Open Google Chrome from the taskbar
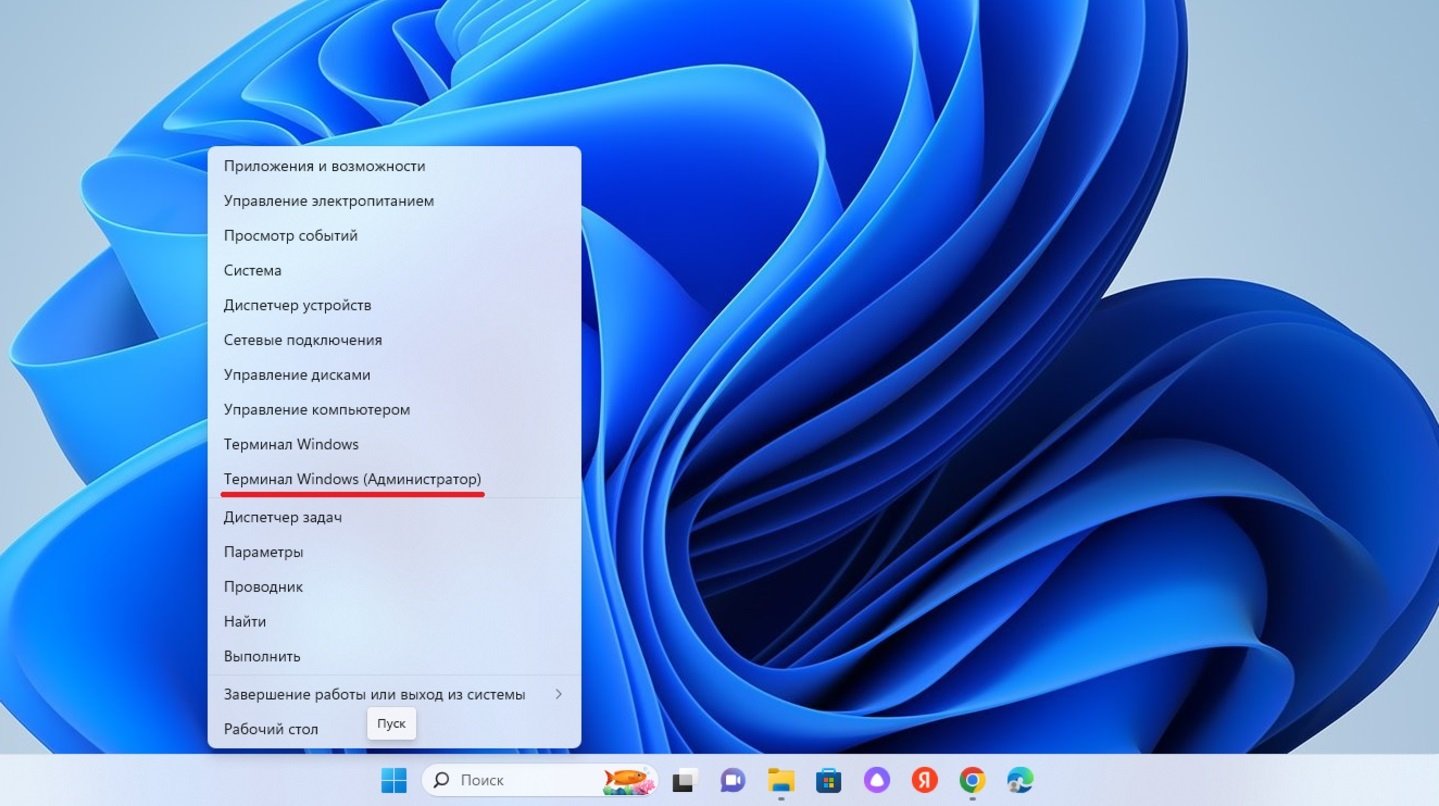The image size is (1439, 806). 972,780
